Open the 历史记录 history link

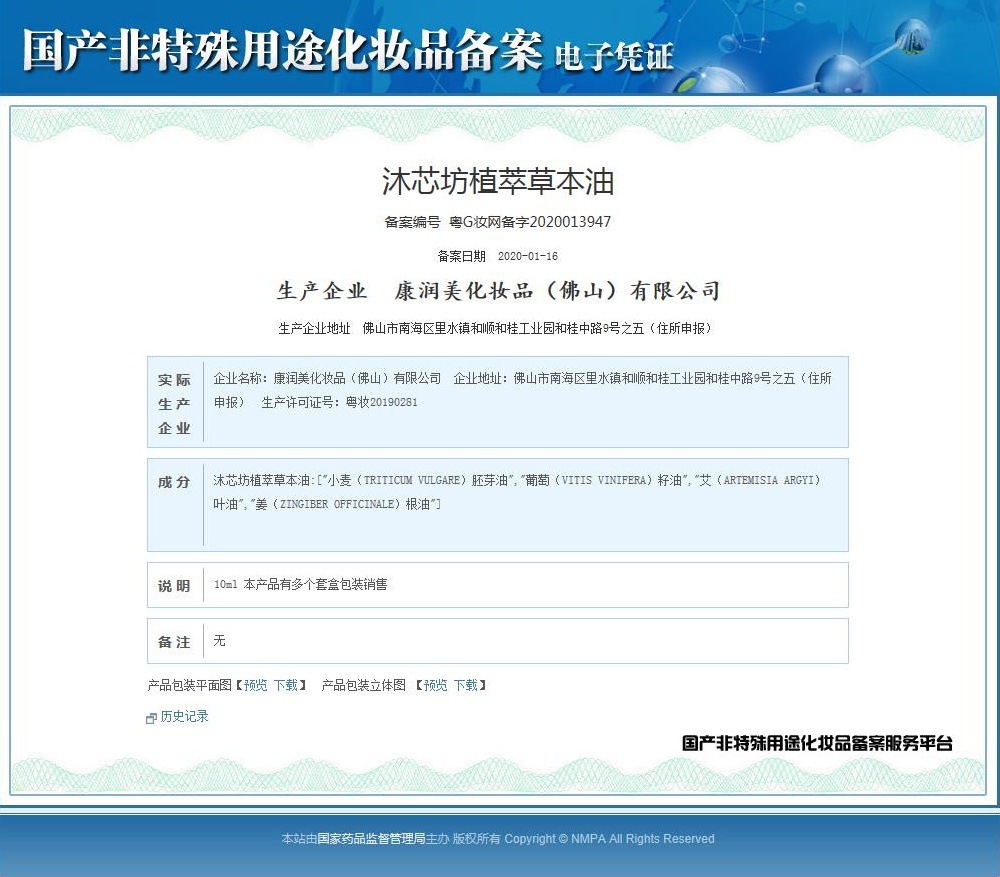tap(184, 716)
